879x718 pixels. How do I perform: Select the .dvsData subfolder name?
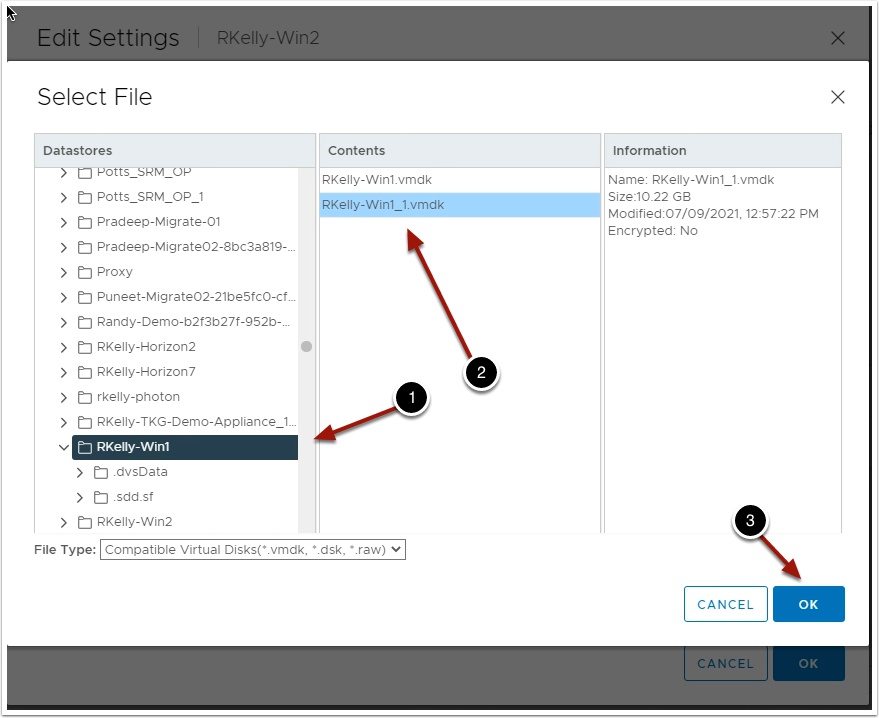[140, 472]
